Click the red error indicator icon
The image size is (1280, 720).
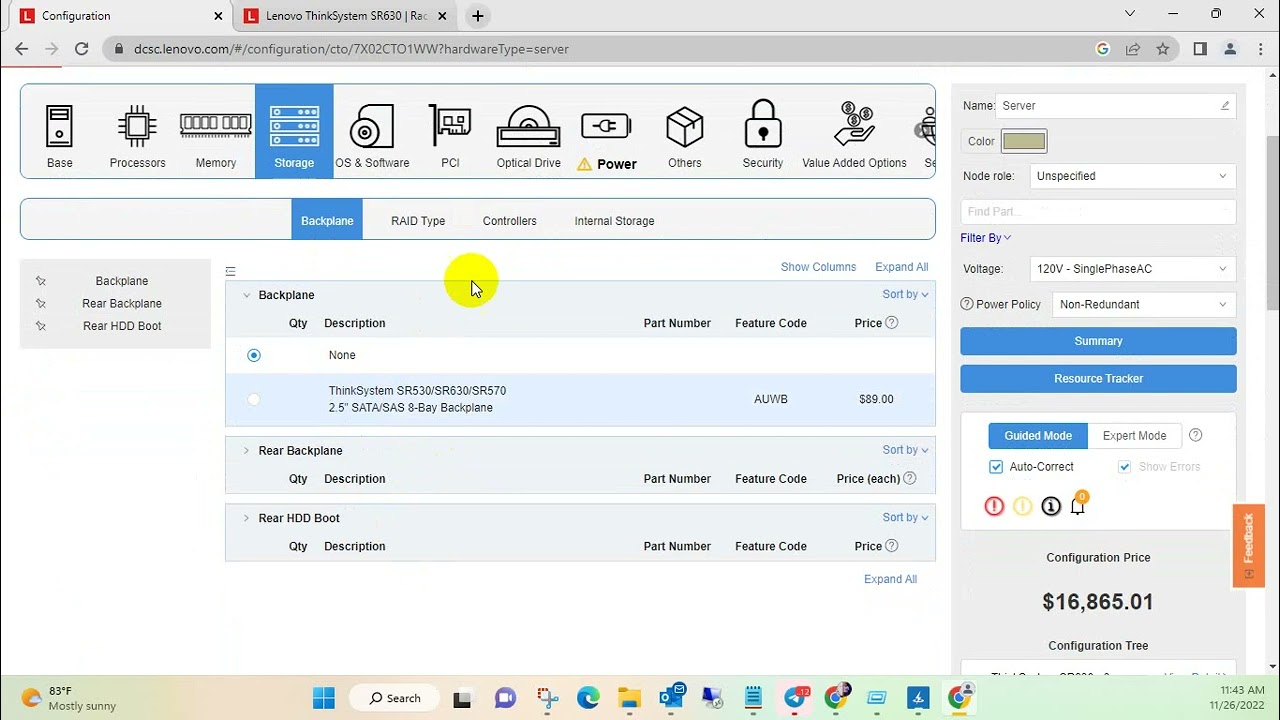994,506
